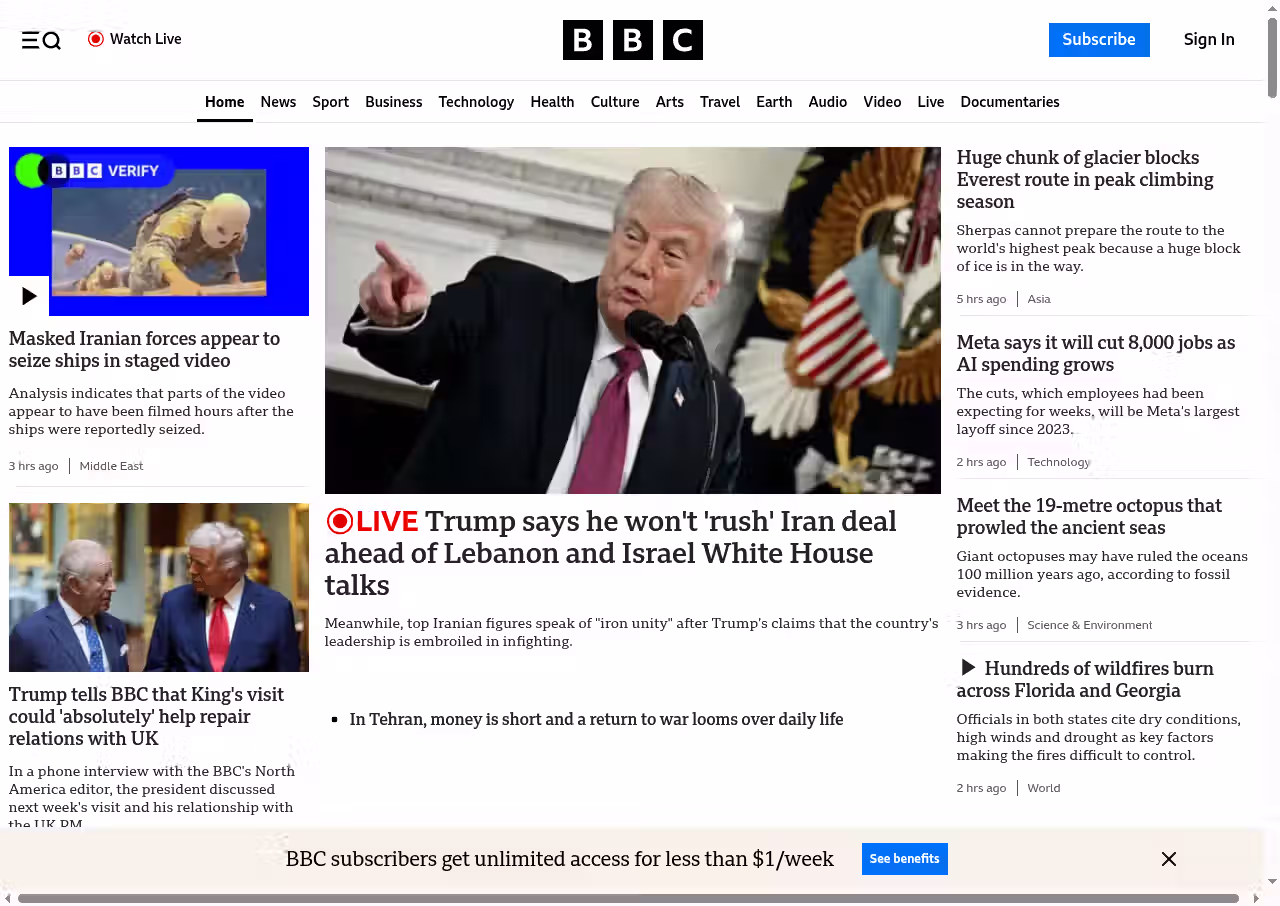This screenshot has width=1280, height=906.
Task: Select Documentaries in the navigation bar
Action: click(1009, 102)
